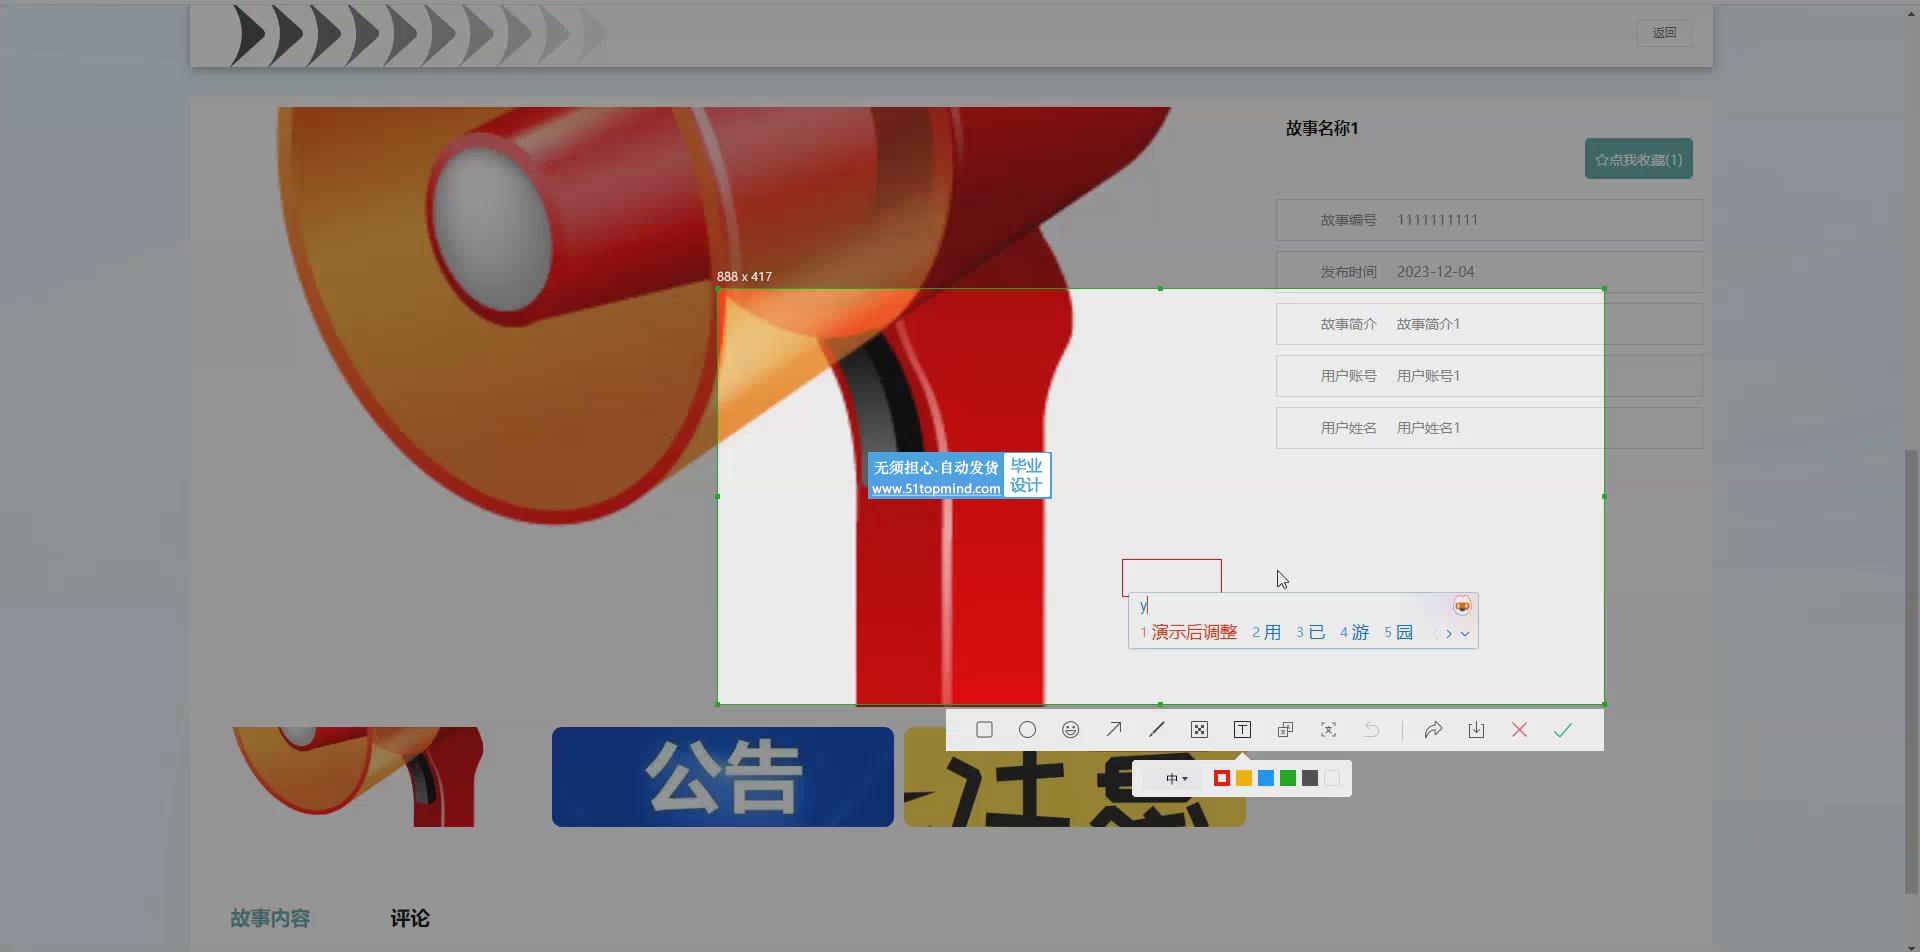1920x952 pixels.
Task: Pick IME candidate 3 已
Action: (x=1310, y=632)
